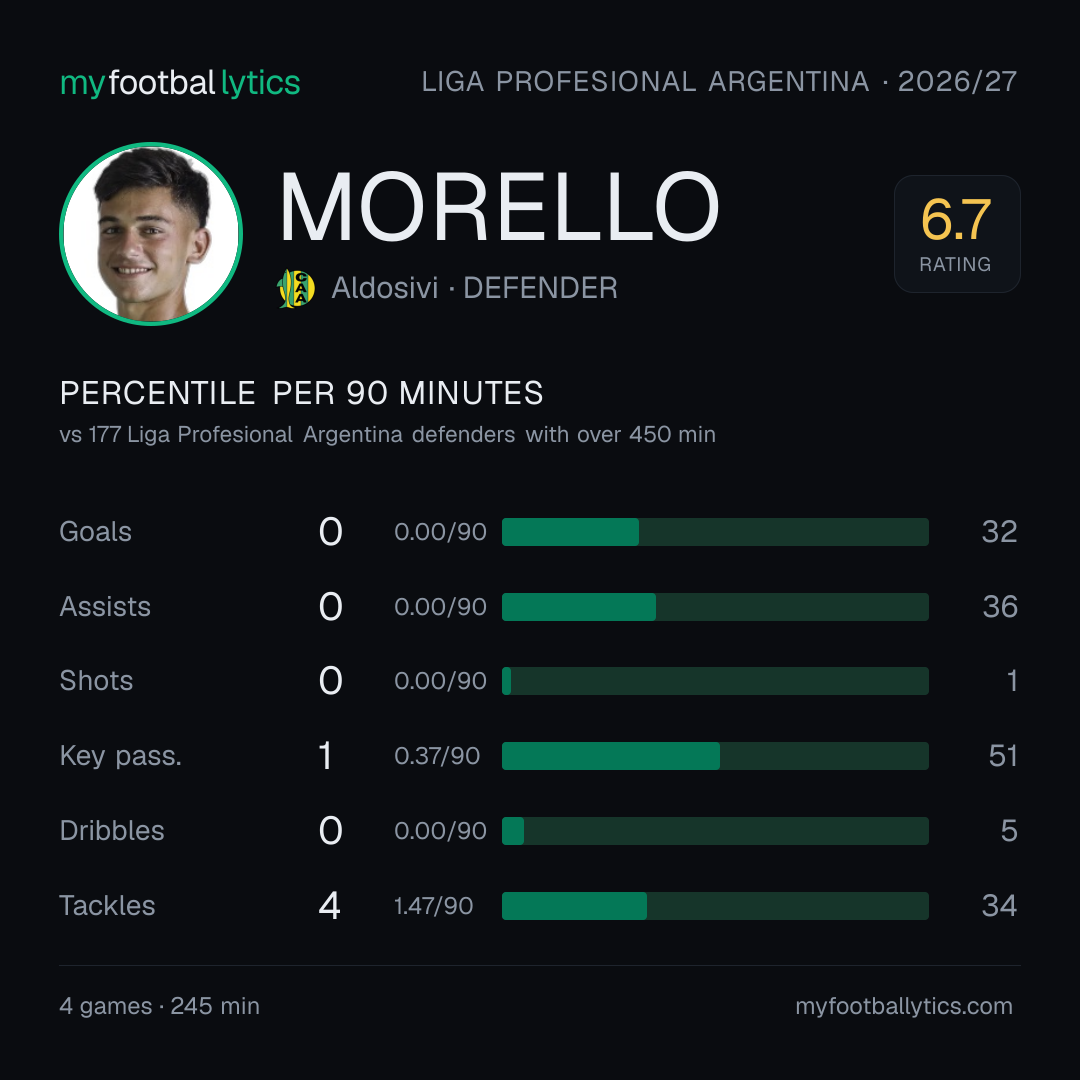Select the Liga Profesional Argentina 2026/27 header

pyautogui.click(x=719, y=82)
